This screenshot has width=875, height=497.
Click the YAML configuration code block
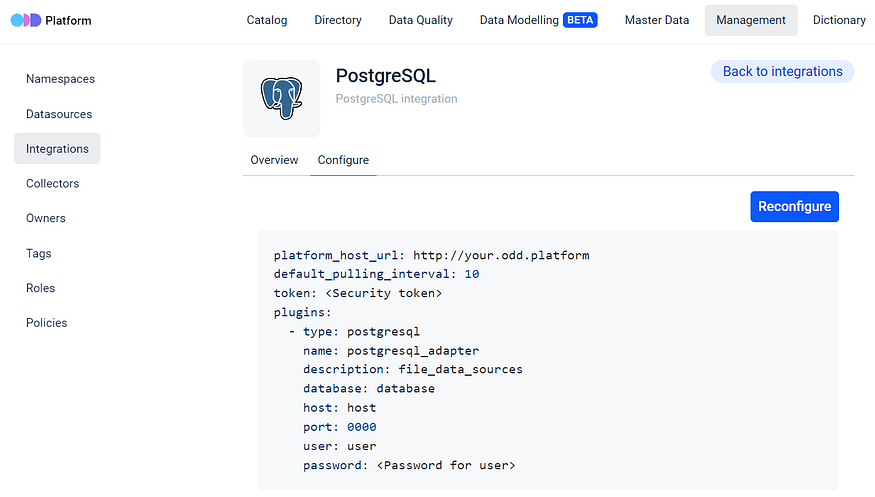coord(548,360)
